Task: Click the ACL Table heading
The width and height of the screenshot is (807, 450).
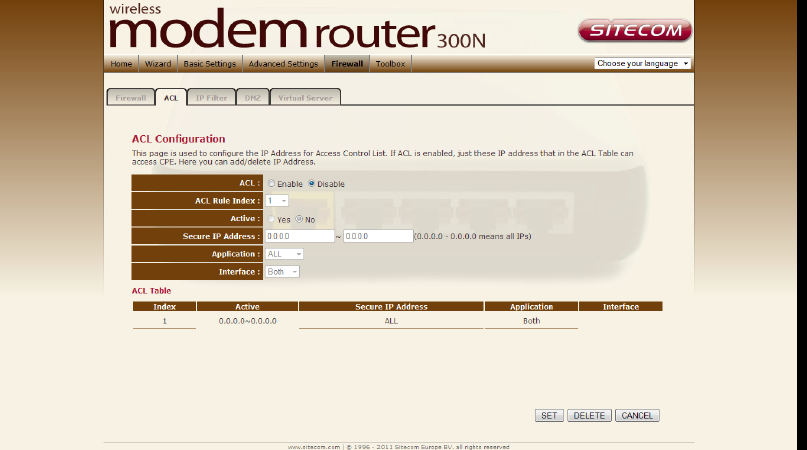Action: [x=151, y=291]
